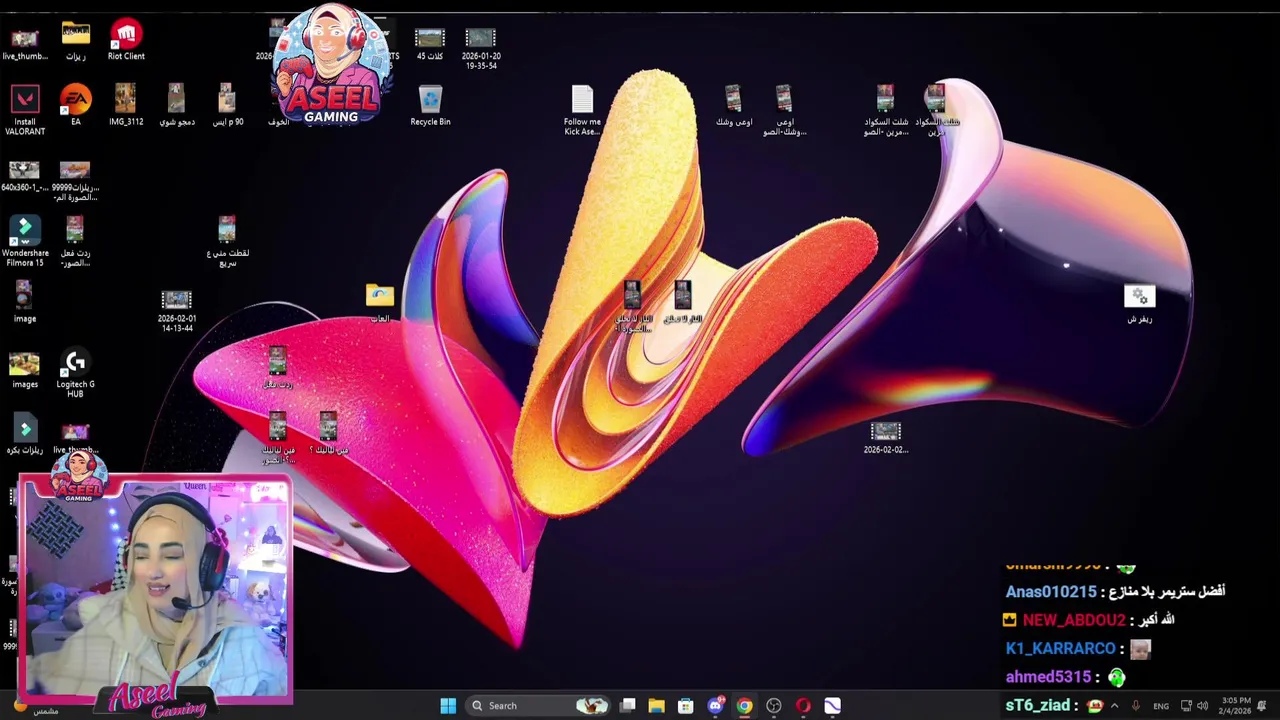Select the 'Follow me Kick Ase...' text file
The image size is (1280, 720).
pos(582,110)
